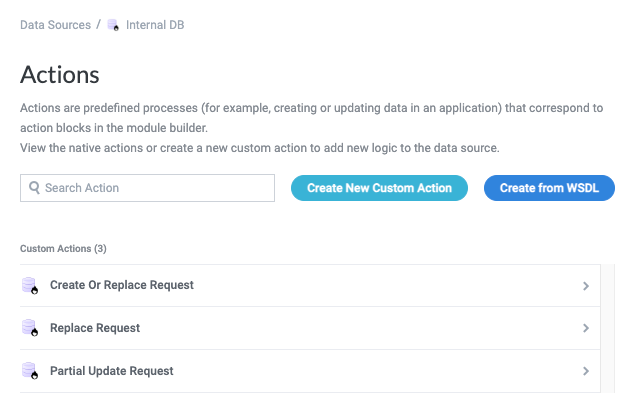Click the database icon beside Create Or Replace Request
The height and width of the screenshot is (420, 643).
(x=29, y=286)
